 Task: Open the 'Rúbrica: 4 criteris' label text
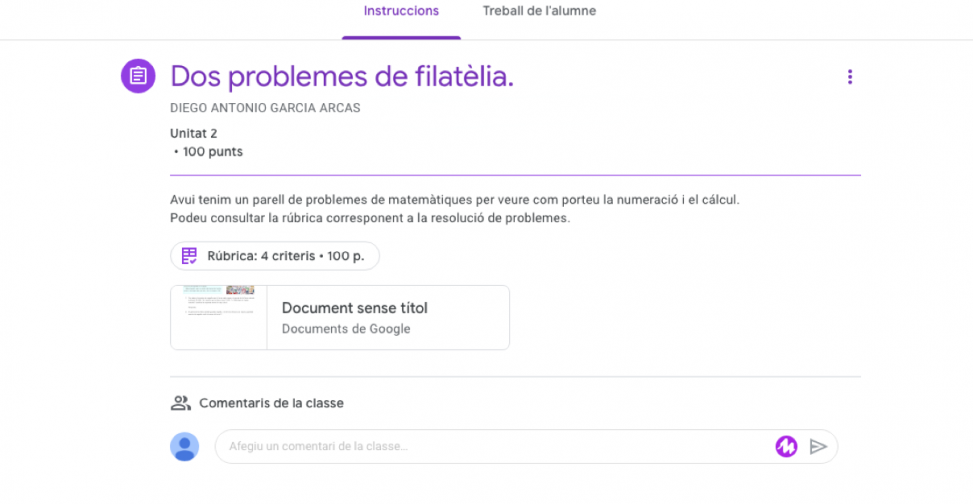pos(285,256)
